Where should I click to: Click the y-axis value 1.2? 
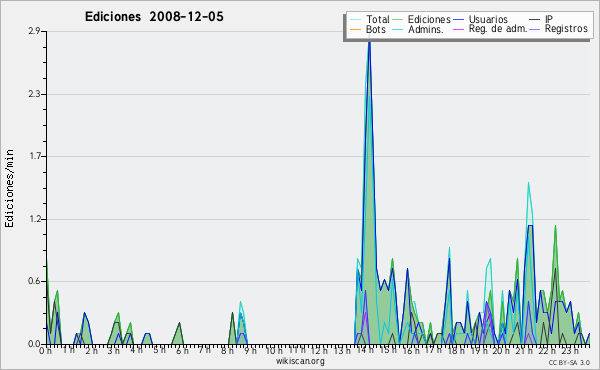pyautogui.click(x=34, y=219)
